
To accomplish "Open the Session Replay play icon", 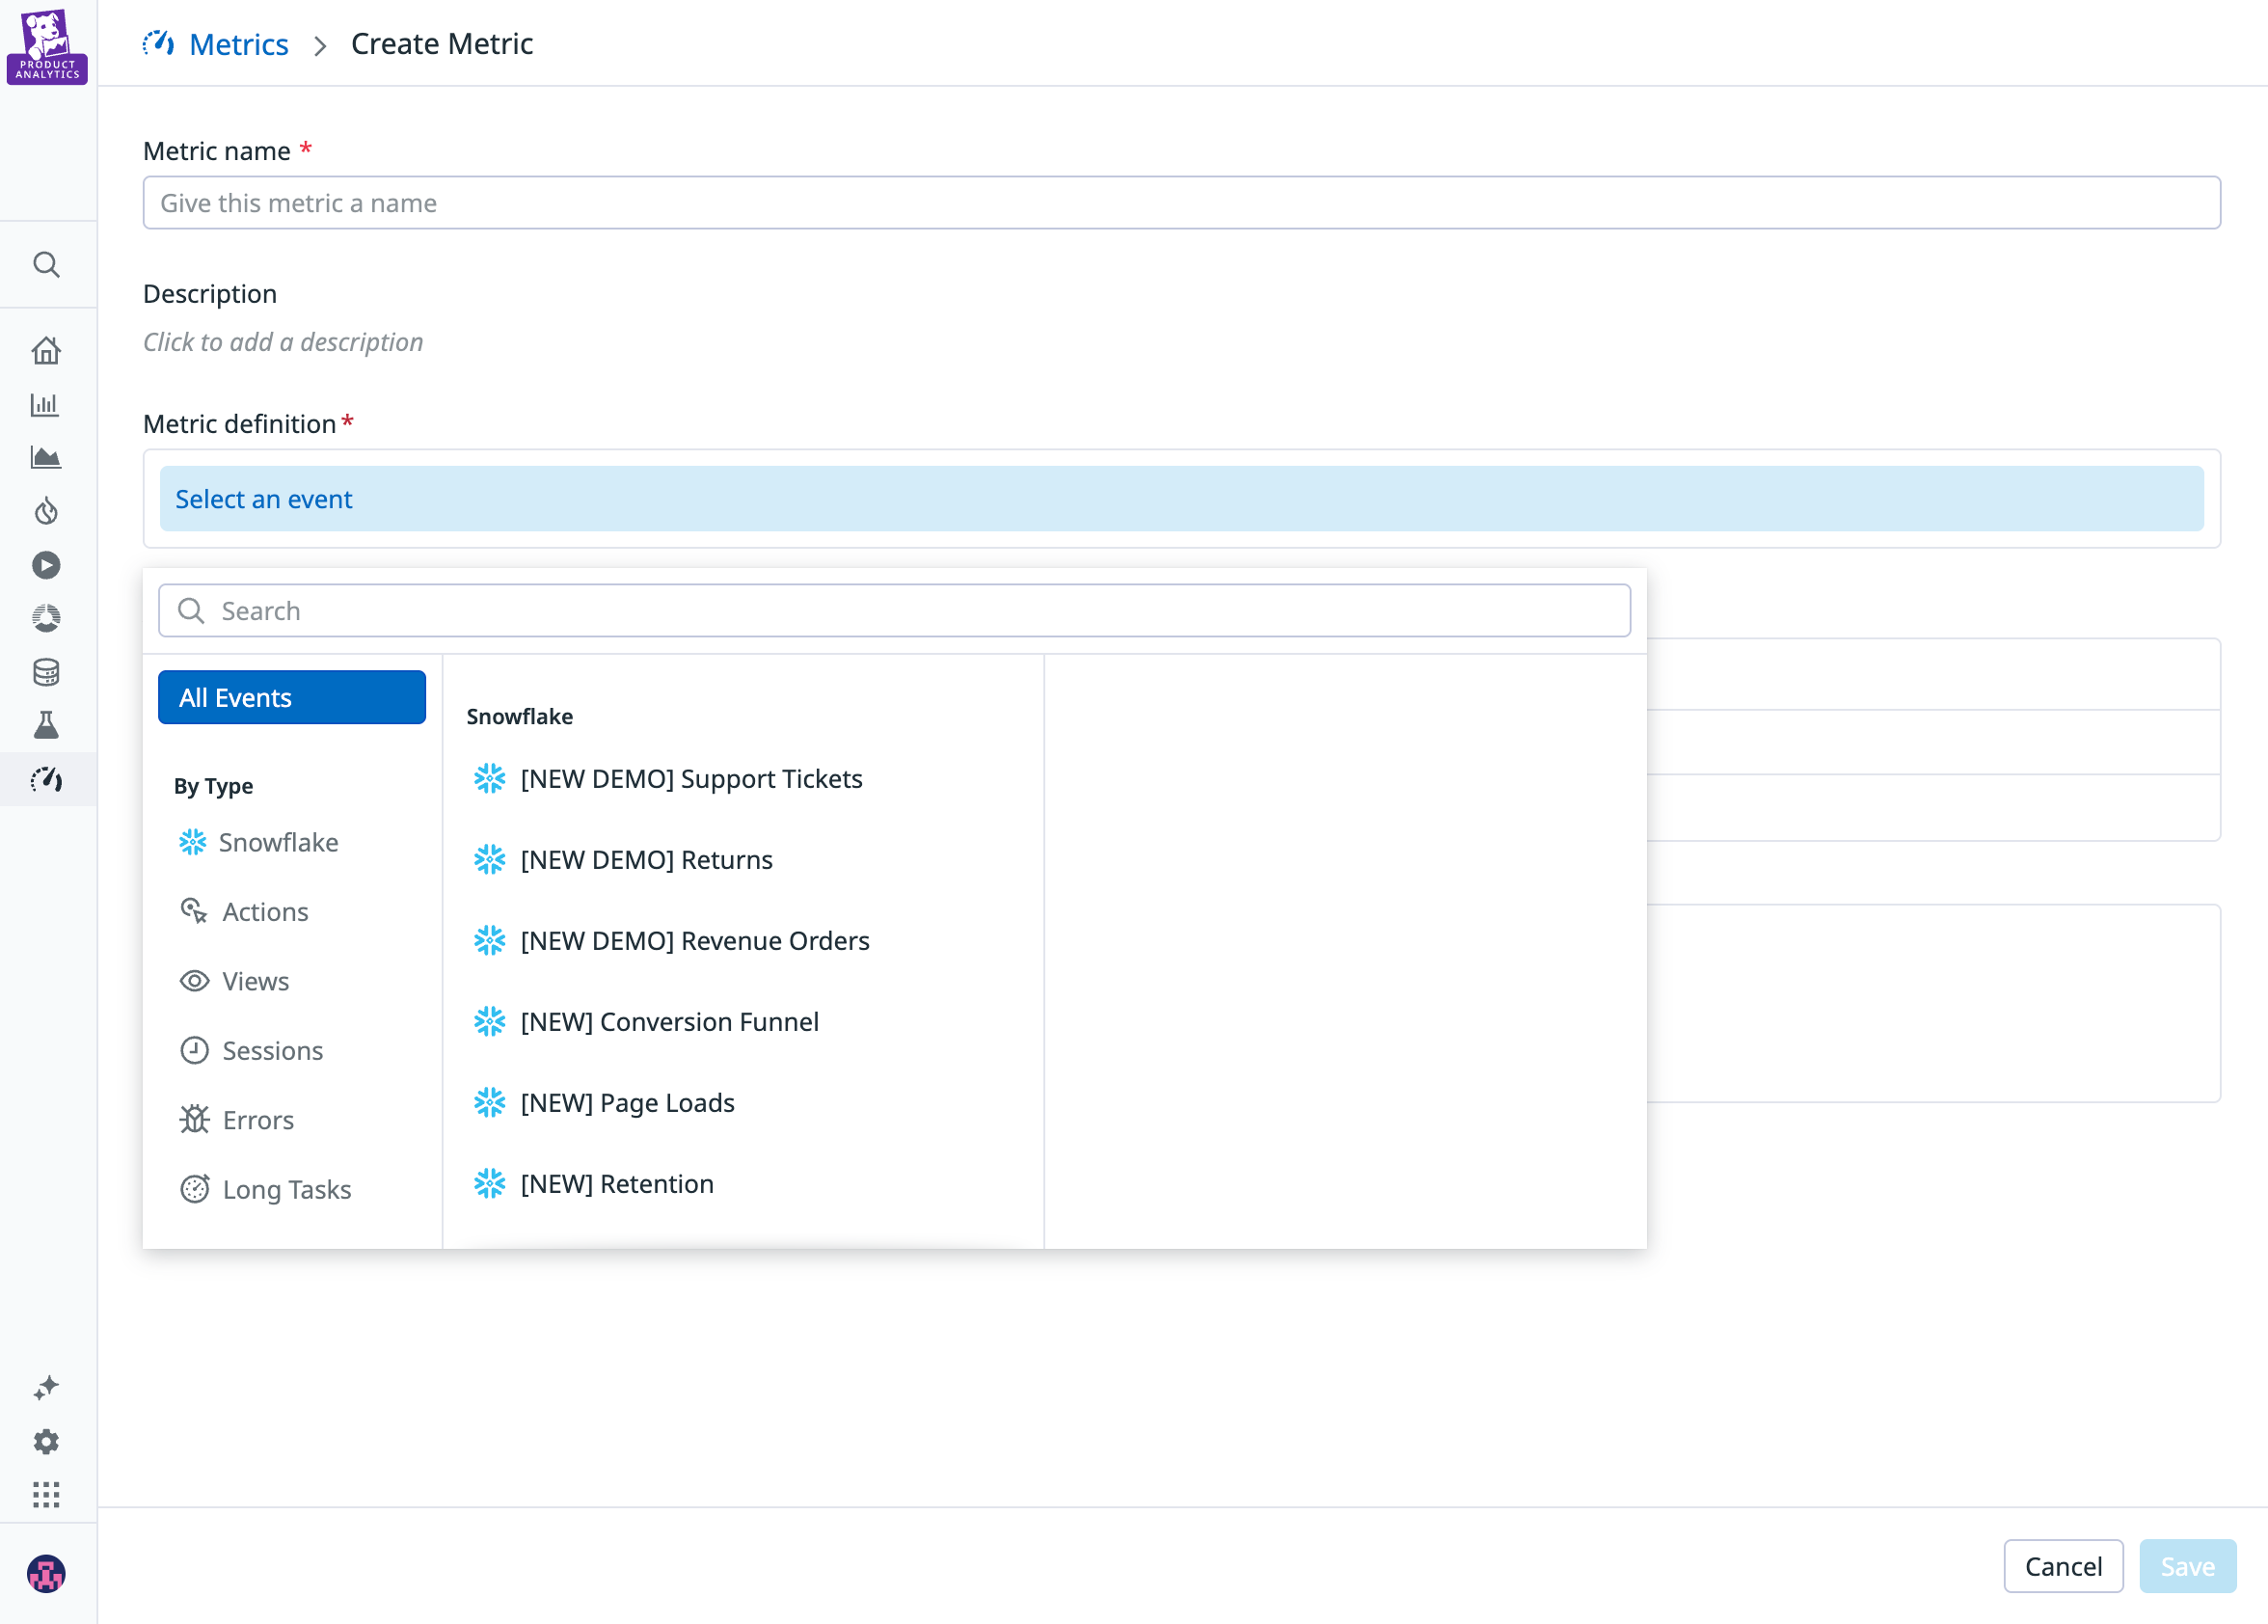I will pos(47,565).
